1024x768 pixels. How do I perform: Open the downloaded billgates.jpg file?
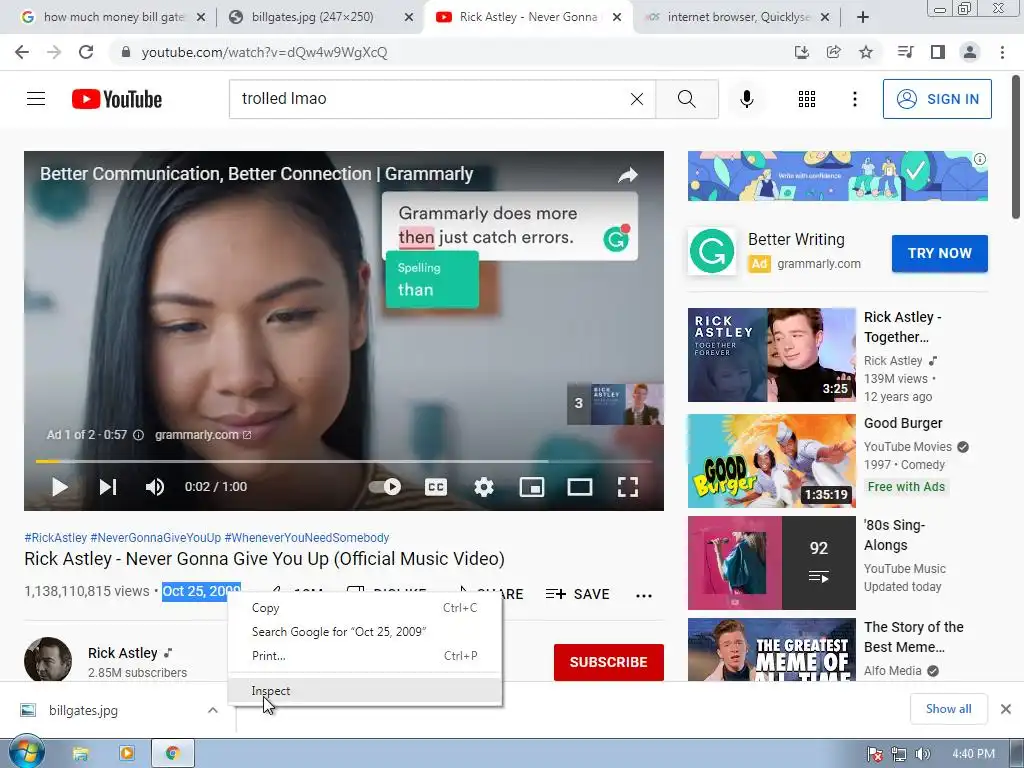coord(83,711)
